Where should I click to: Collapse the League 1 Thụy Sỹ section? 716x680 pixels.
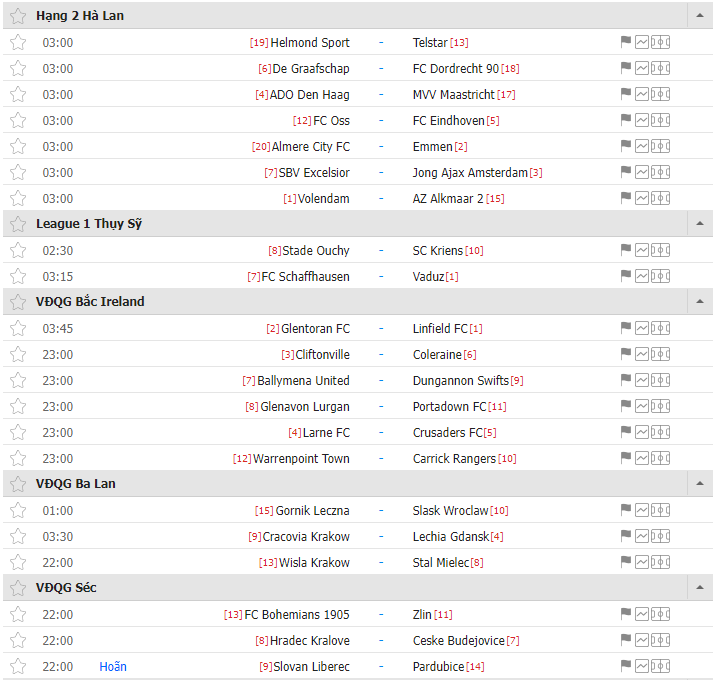tap(699, 224)
